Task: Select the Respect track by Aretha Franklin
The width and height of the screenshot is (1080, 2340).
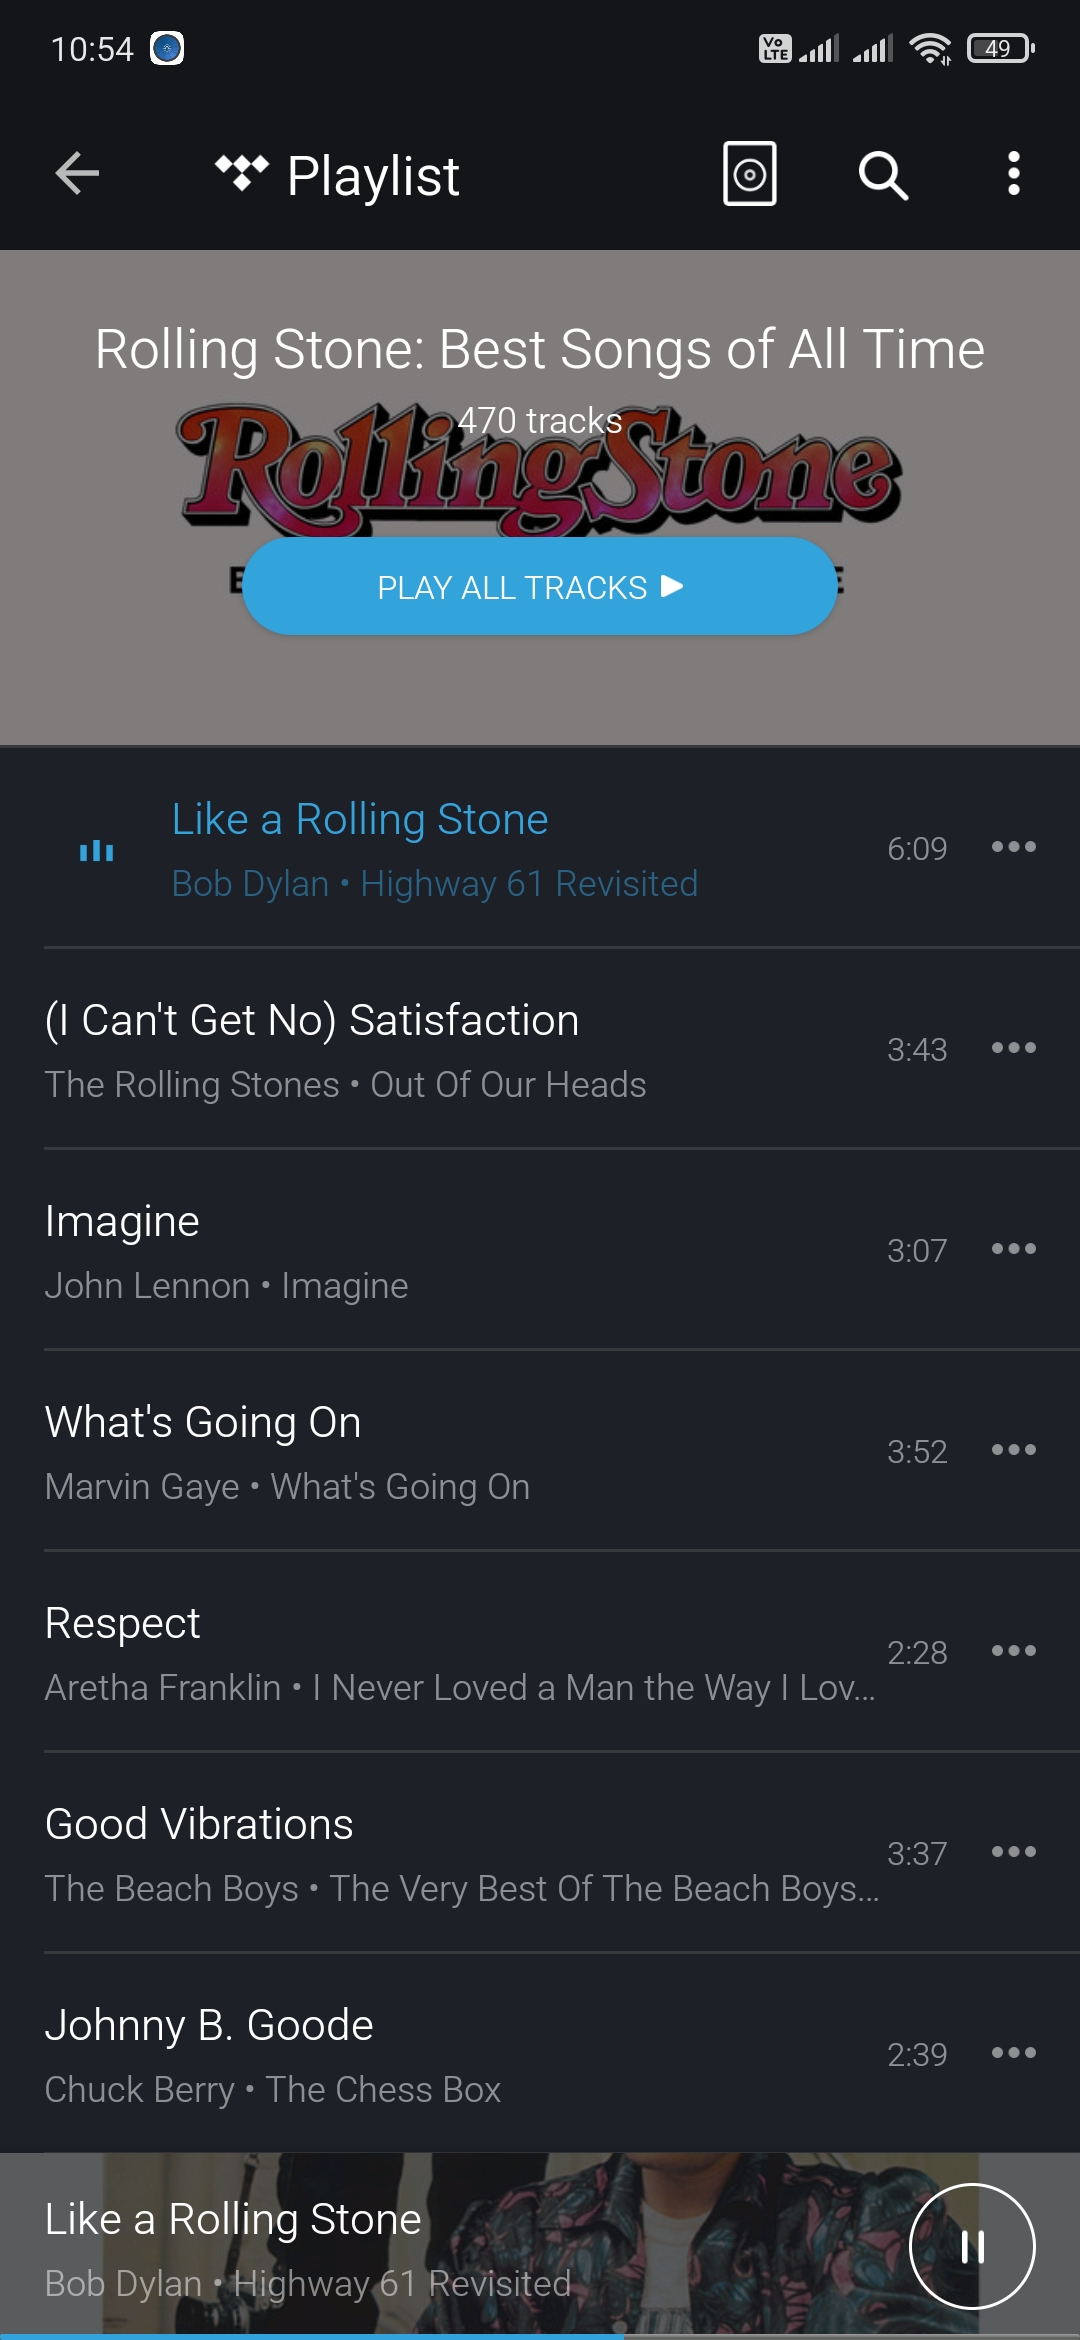Action: pos(400,1652)
